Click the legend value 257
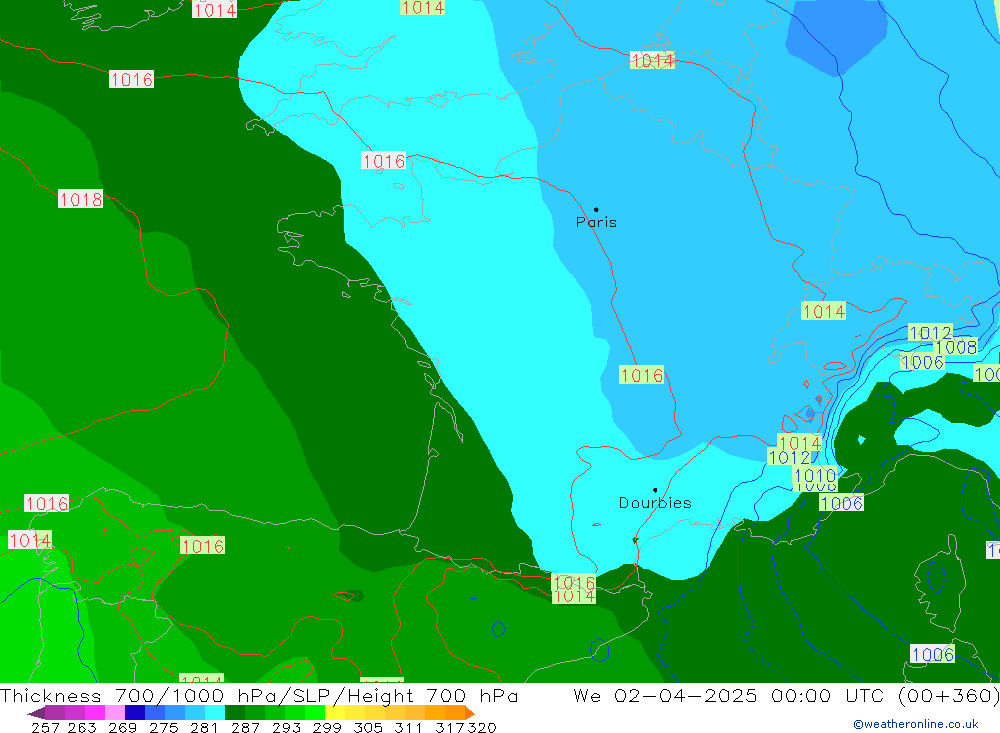Screen dimensions: 1000x733 pos(45,728)
